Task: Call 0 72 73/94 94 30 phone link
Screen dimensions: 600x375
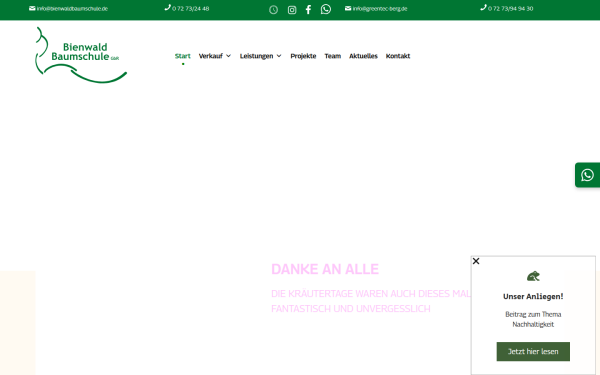Action: (x=510, y=9)
